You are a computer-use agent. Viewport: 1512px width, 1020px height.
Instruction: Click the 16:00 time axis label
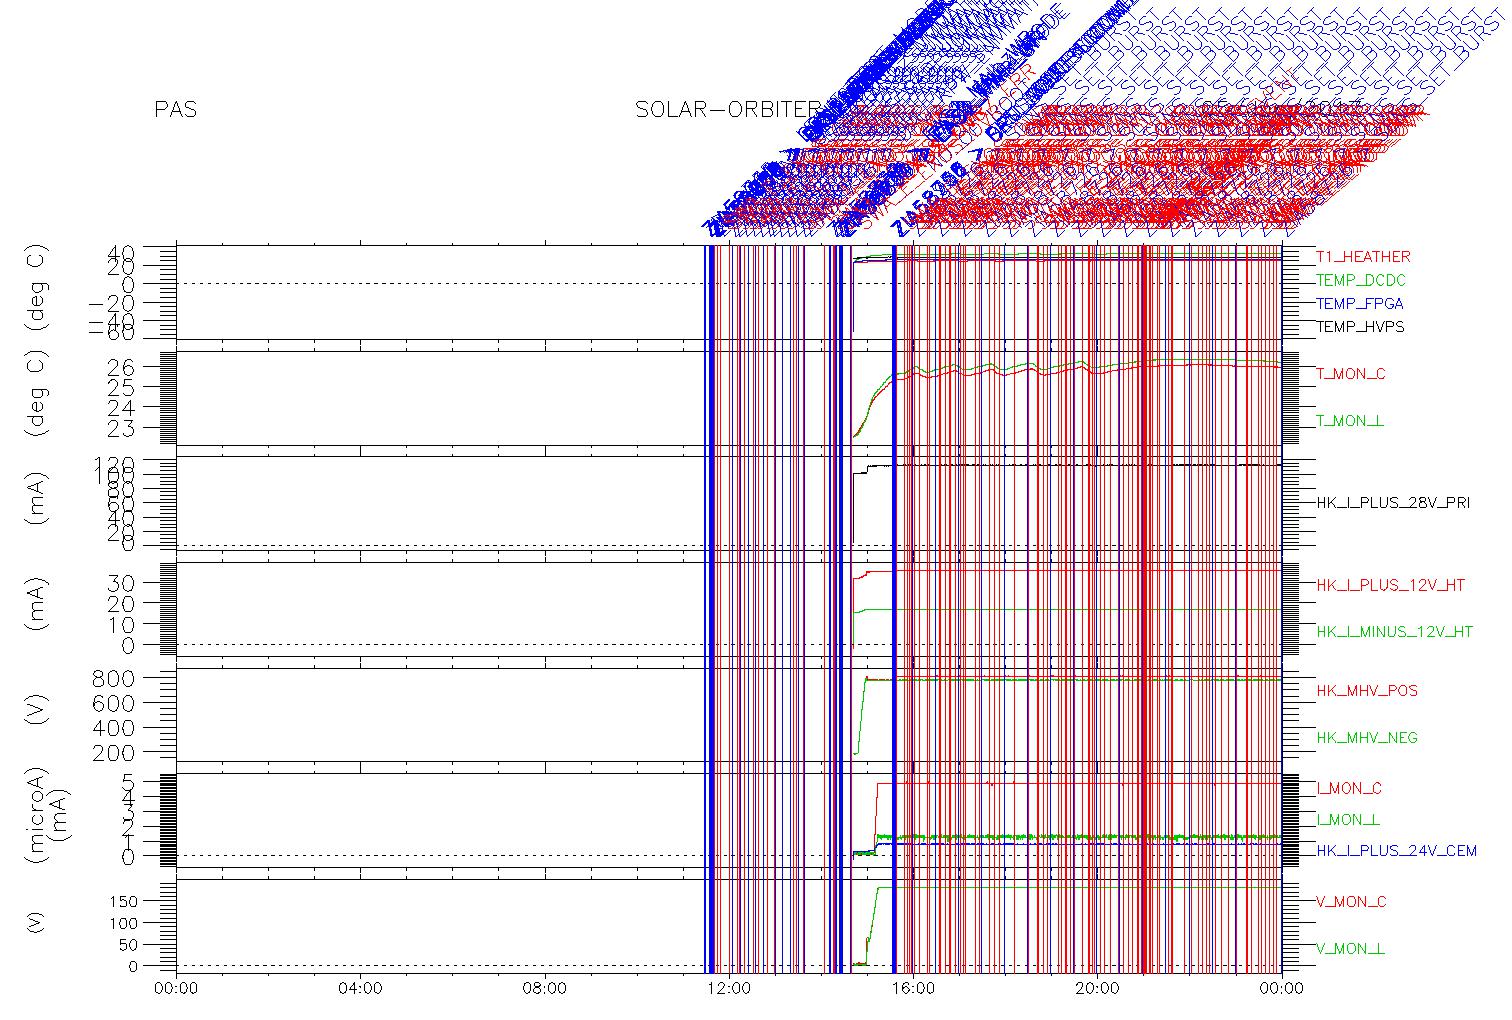[913, 989]
